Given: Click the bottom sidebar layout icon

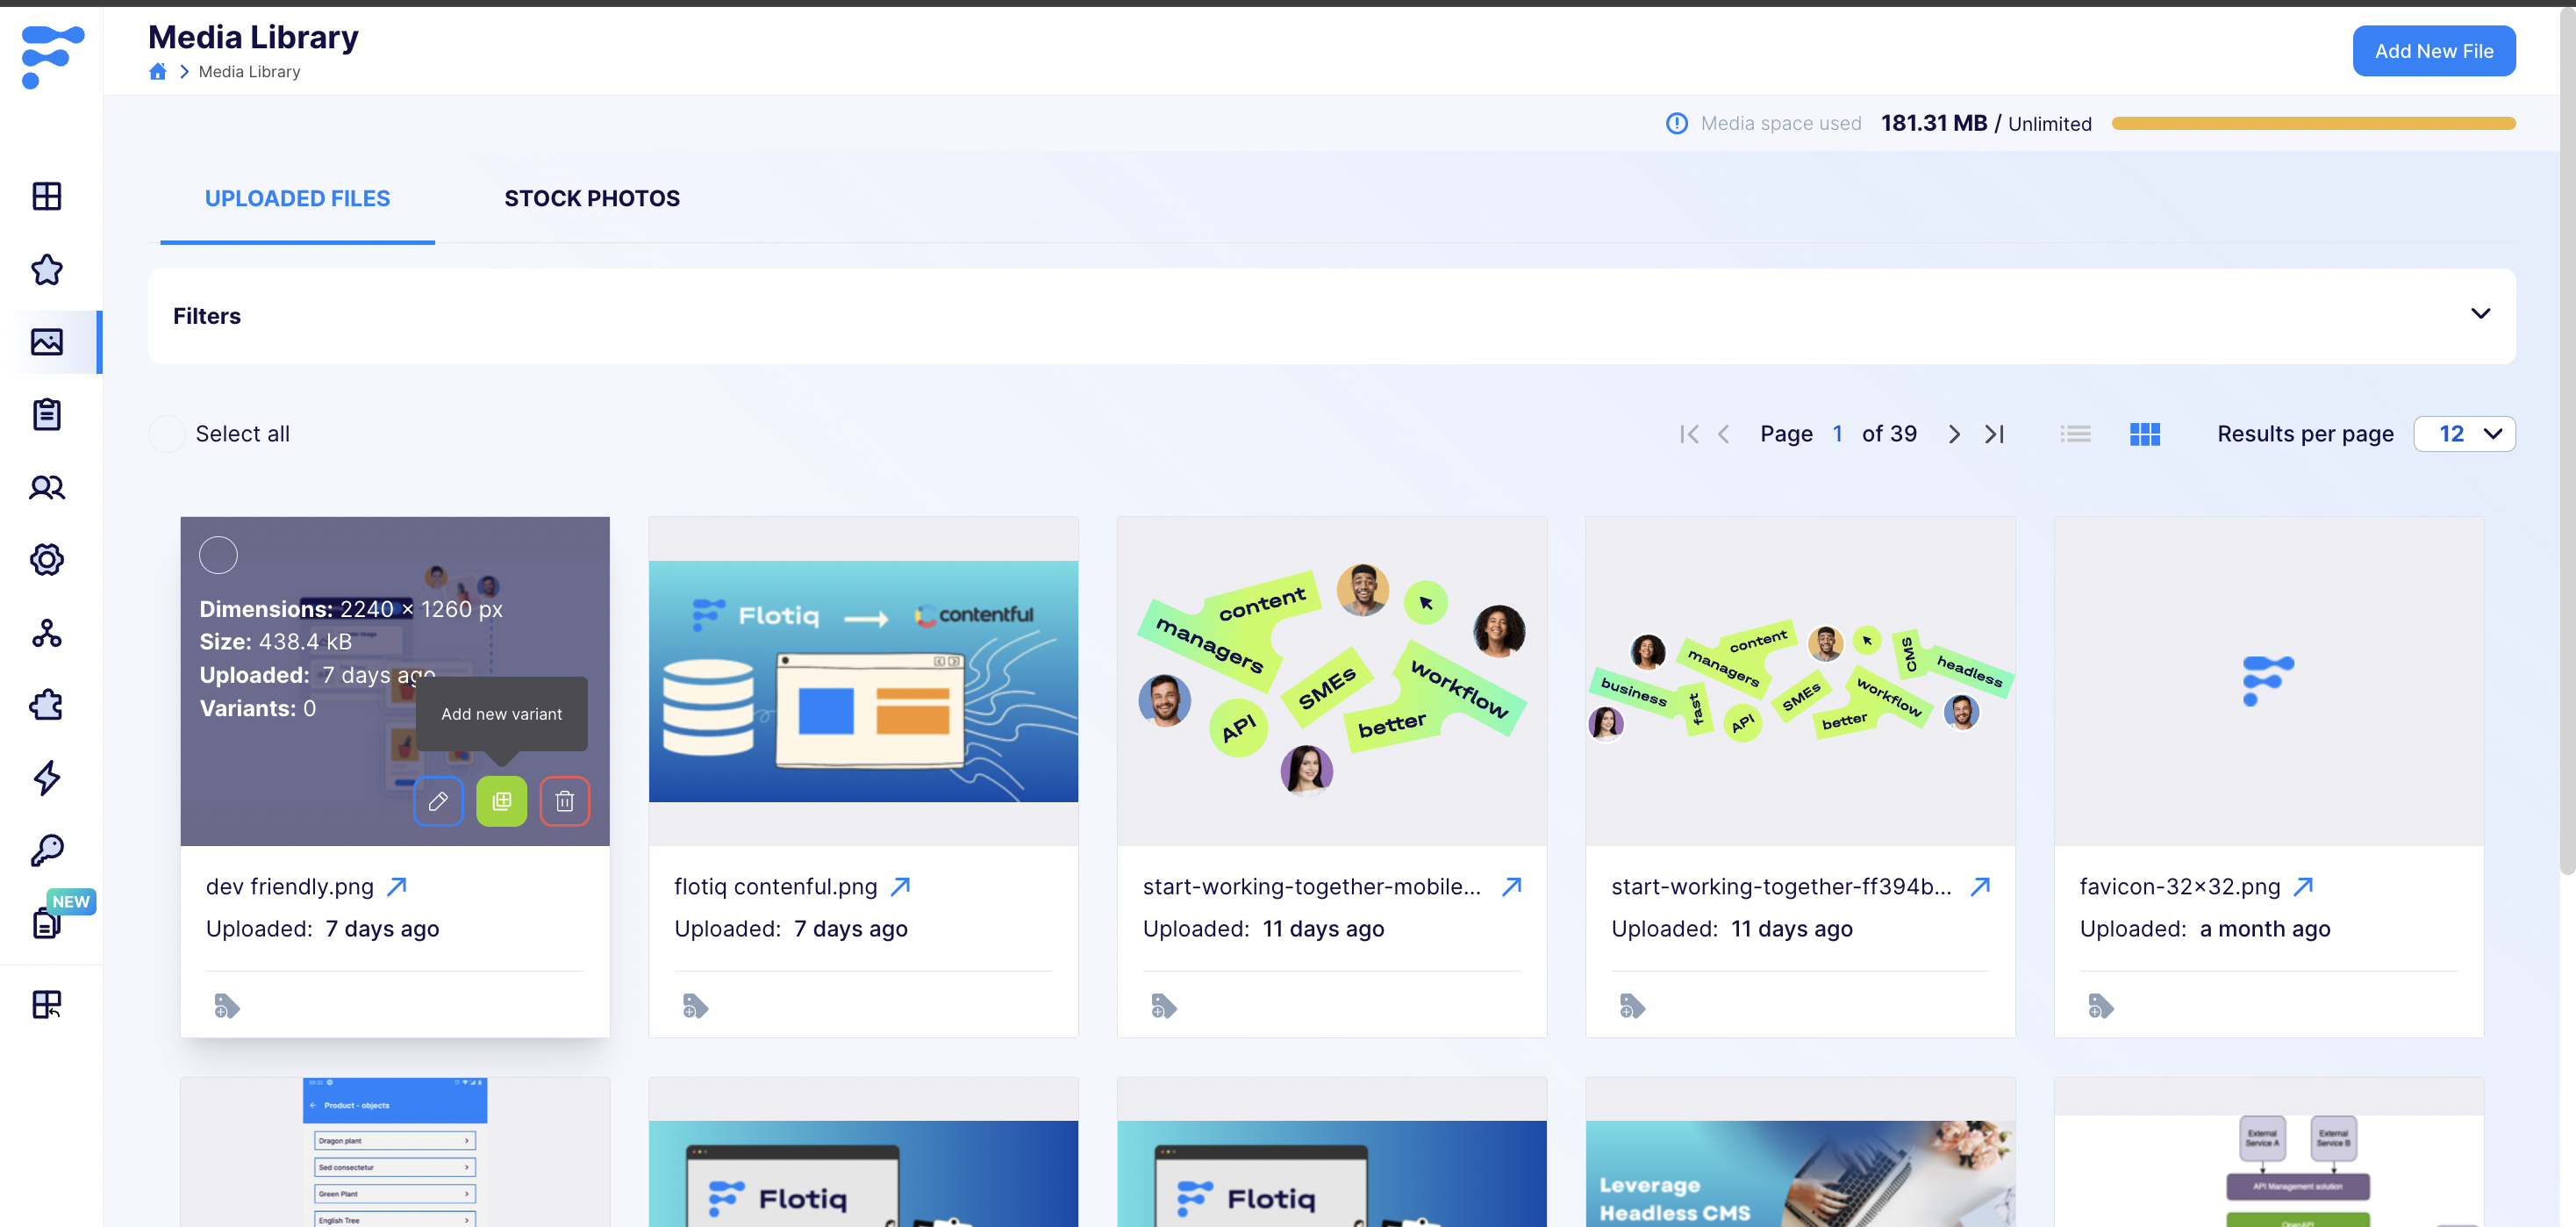Looking at the screenshot, I should (x=47, y=1004).
